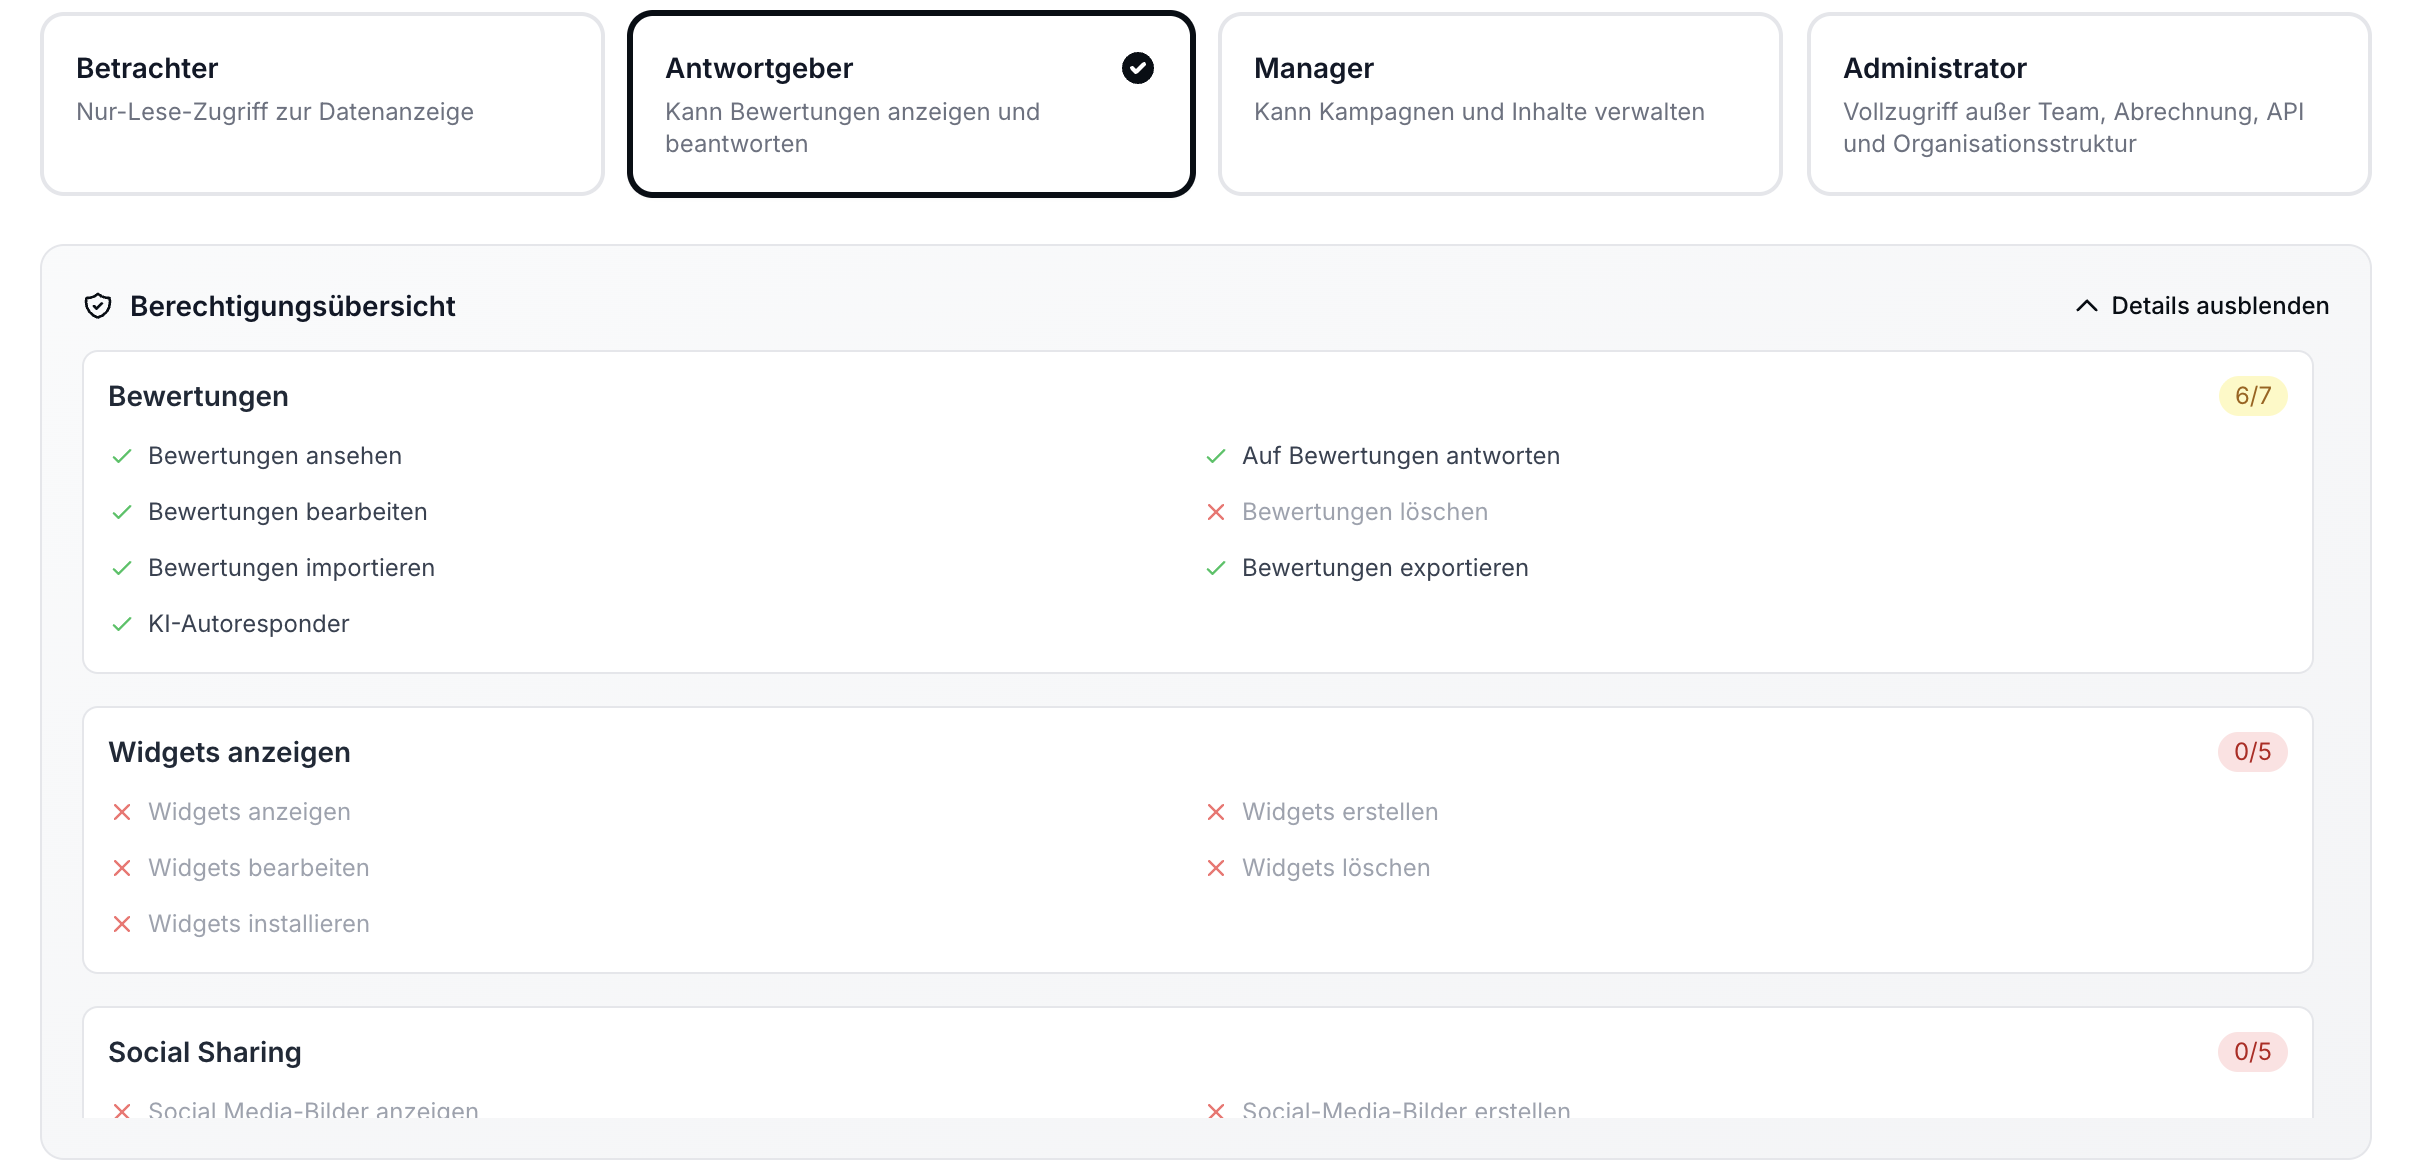Click red X beside Widgets installieren
Screen dimensions: 2412x1176
(122, 924)
